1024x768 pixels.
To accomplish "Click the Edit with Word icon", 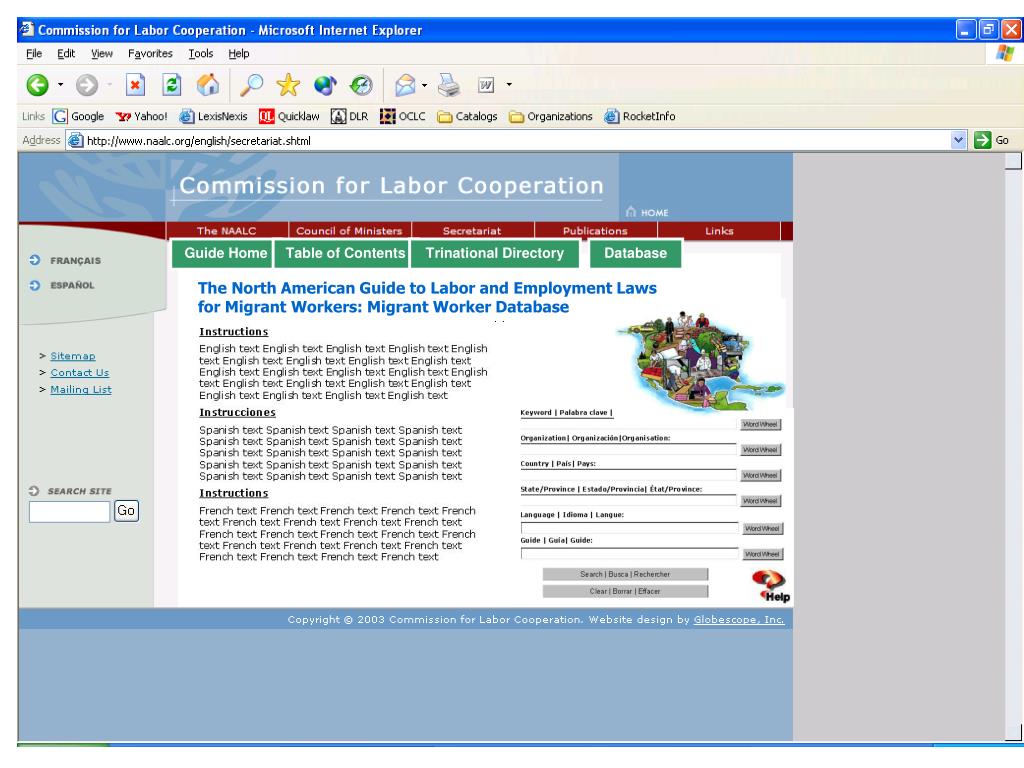I will (487, 85).
